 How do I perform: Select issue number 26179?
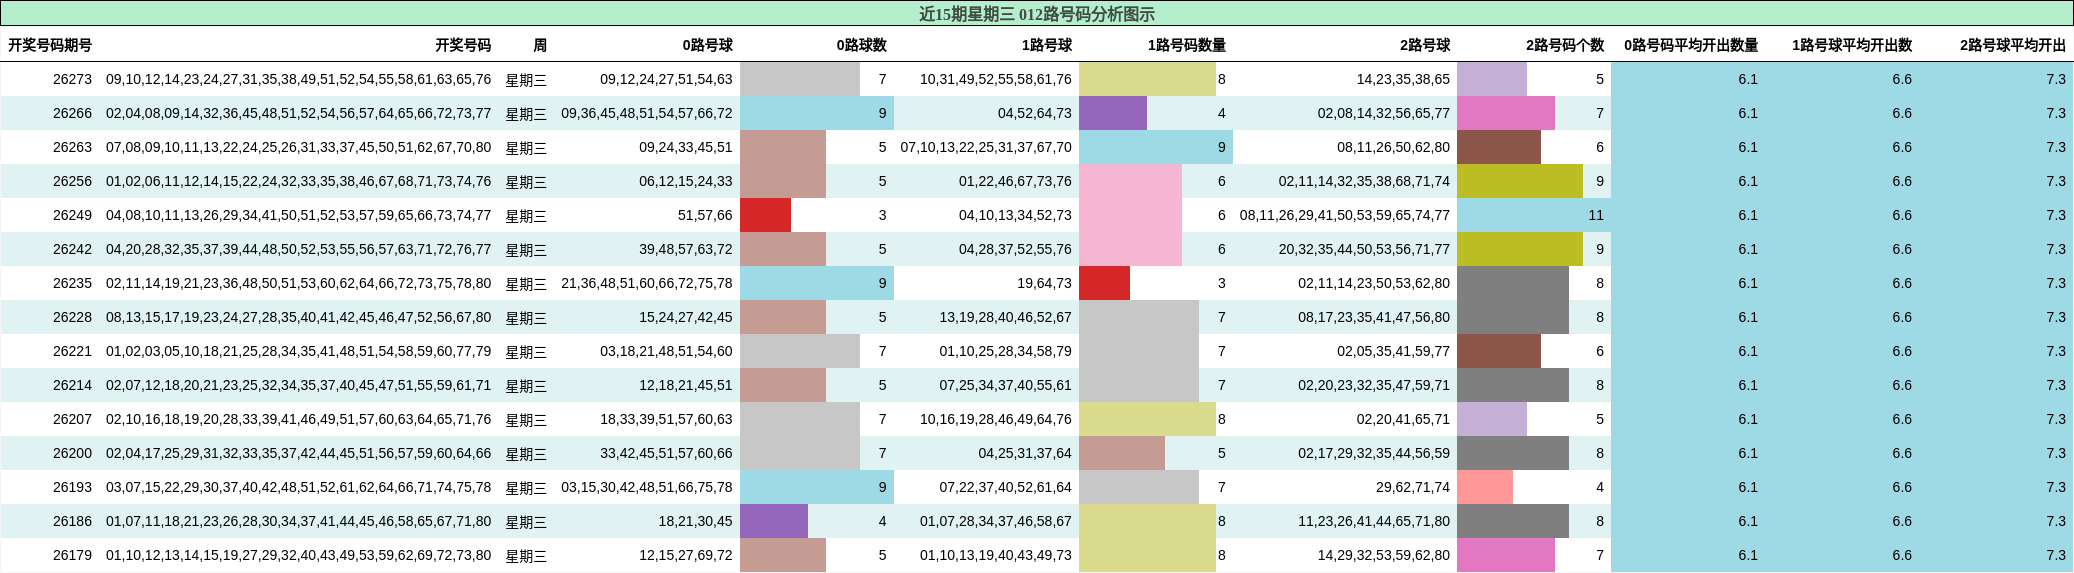pos(72,555)
